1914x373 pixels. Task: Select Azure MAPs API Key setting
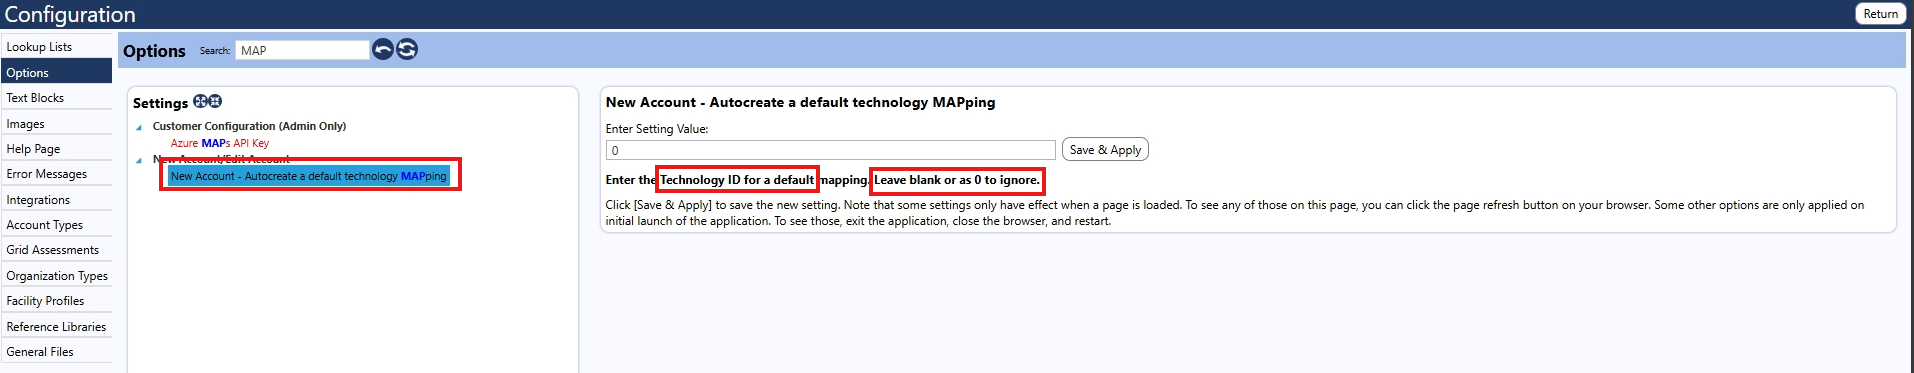pos(220,143)
